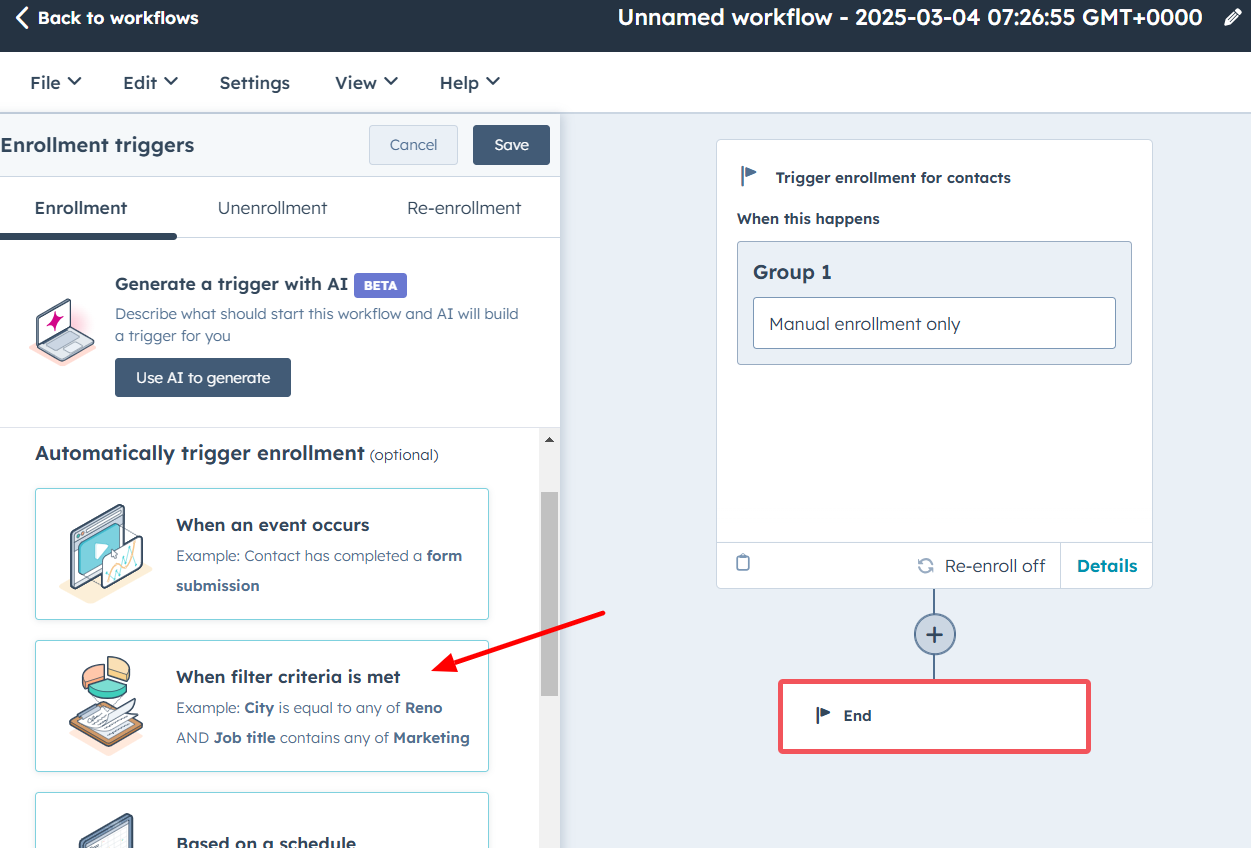Viewport: 1251px width, 848px height.
Task: Select the Settings menu item
Action: click(254, 82)
